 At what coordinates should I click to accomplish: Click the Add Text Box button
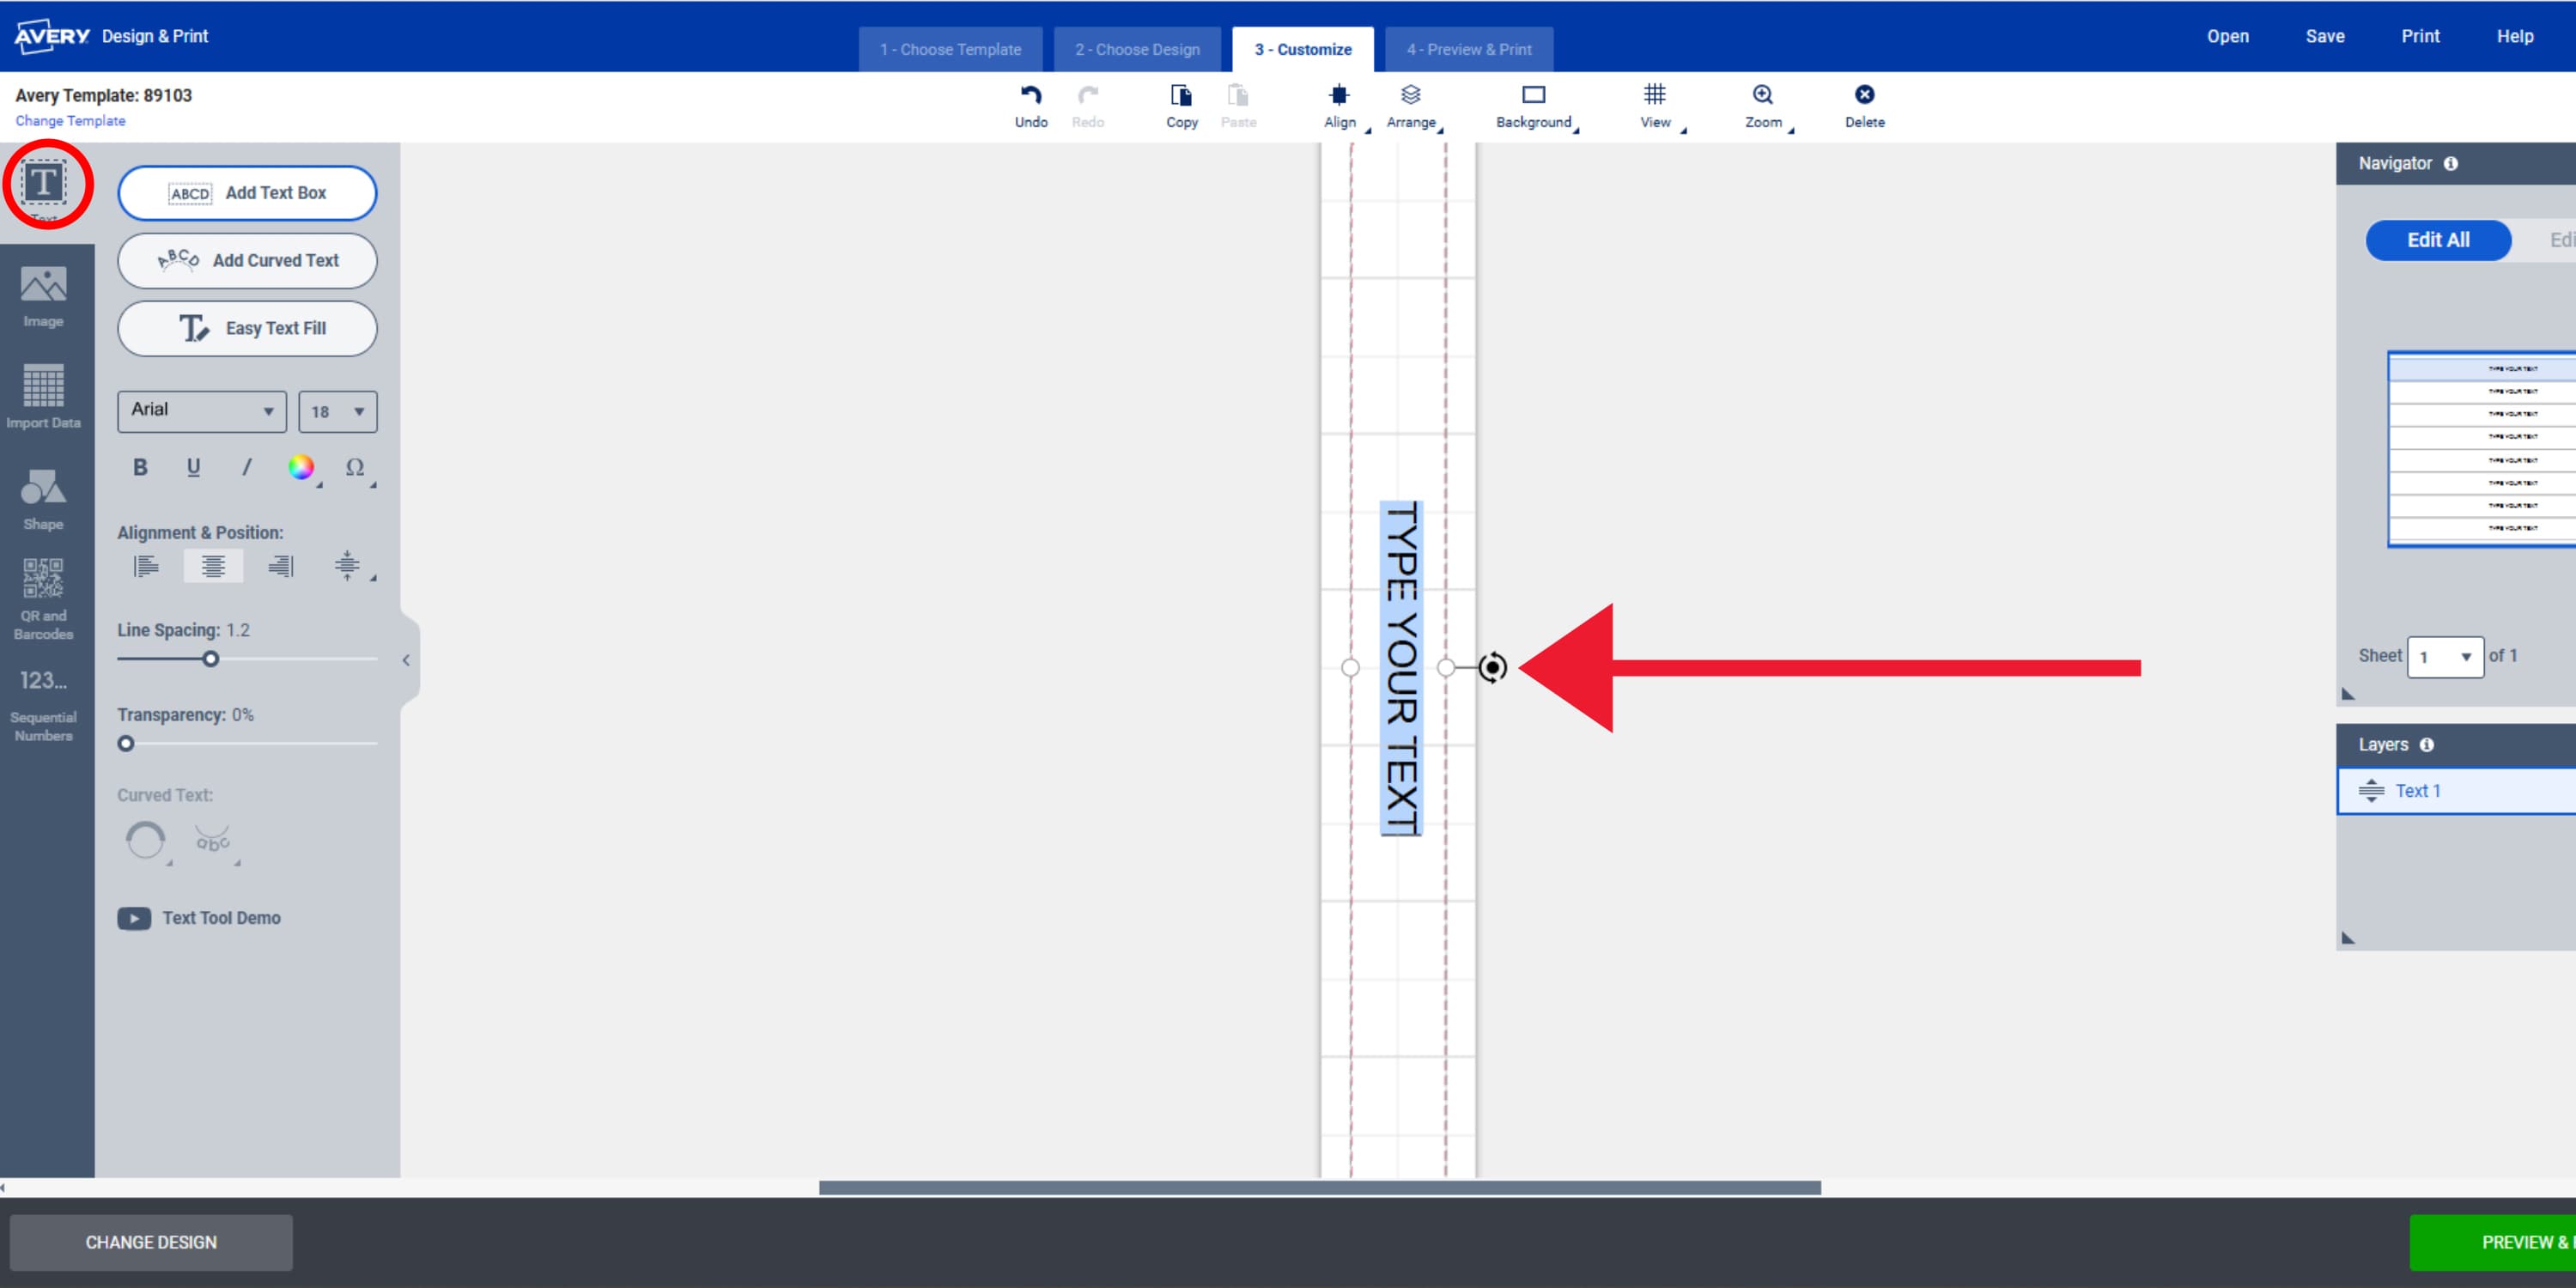point(248,192)
